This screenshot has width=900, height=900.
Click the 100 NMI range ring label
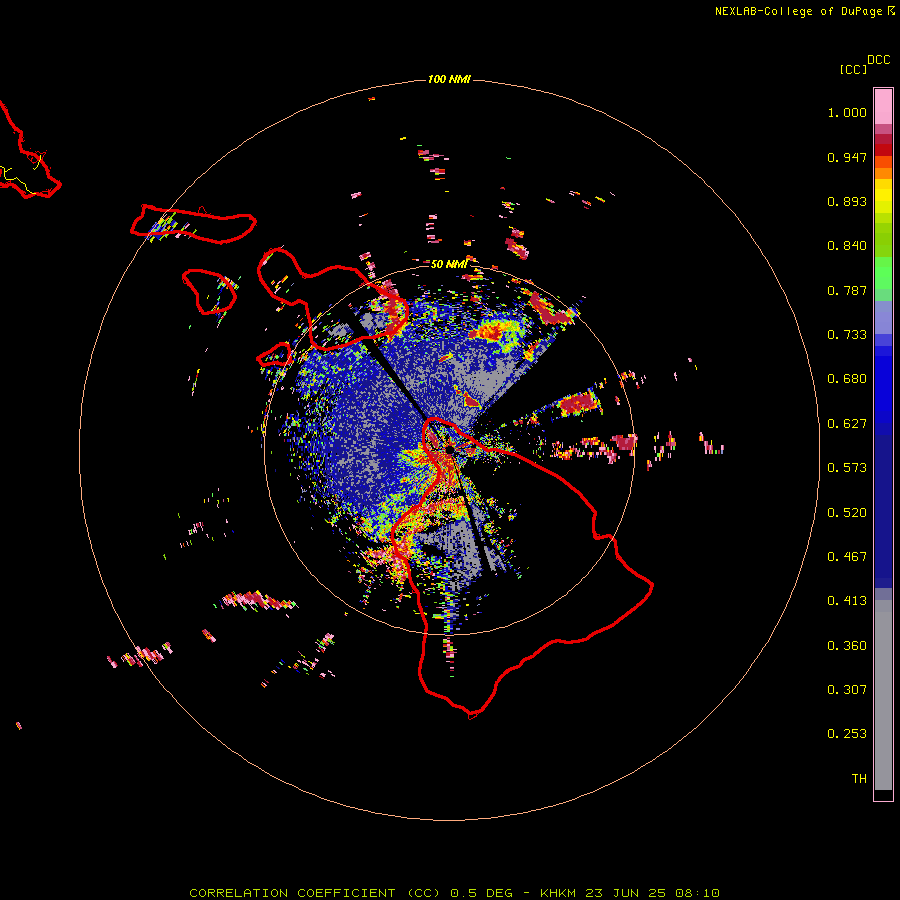pyautogui.click(x=449, y=79)
